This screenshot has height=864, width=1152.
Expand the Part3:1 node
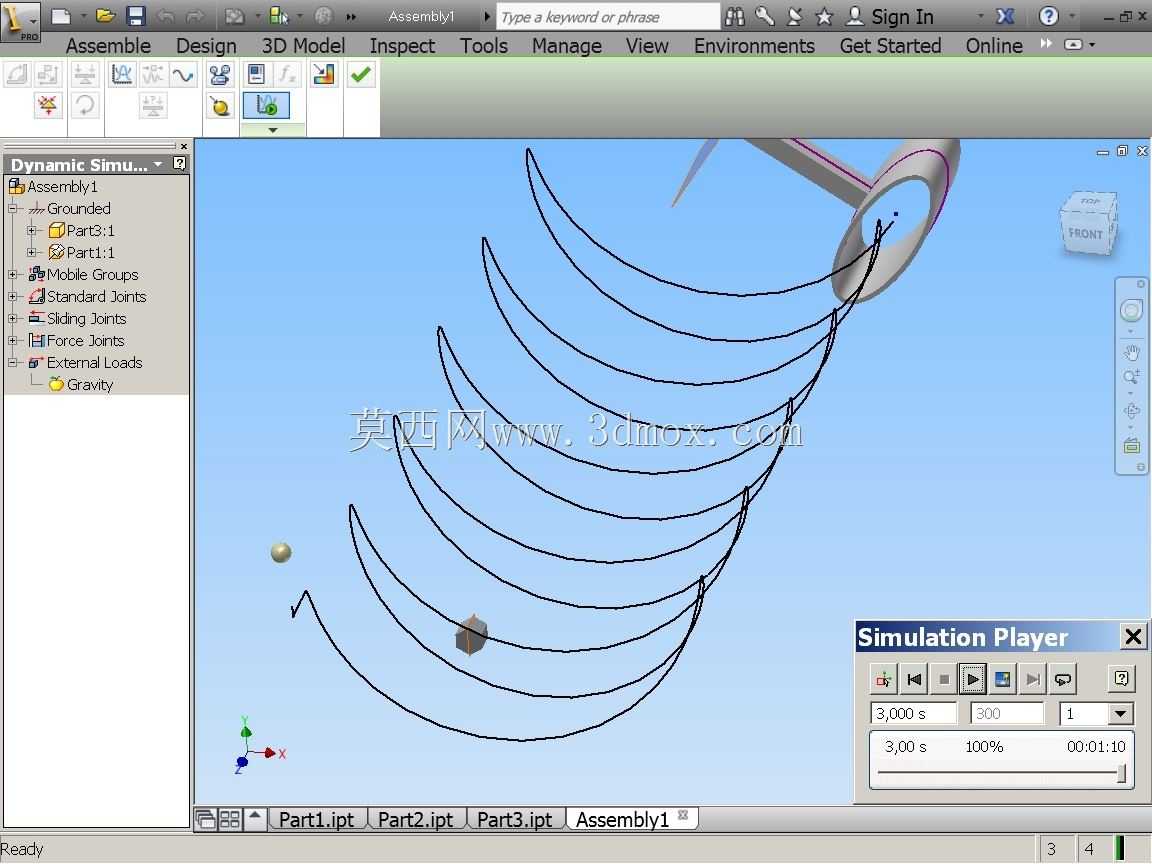point(32,231)
